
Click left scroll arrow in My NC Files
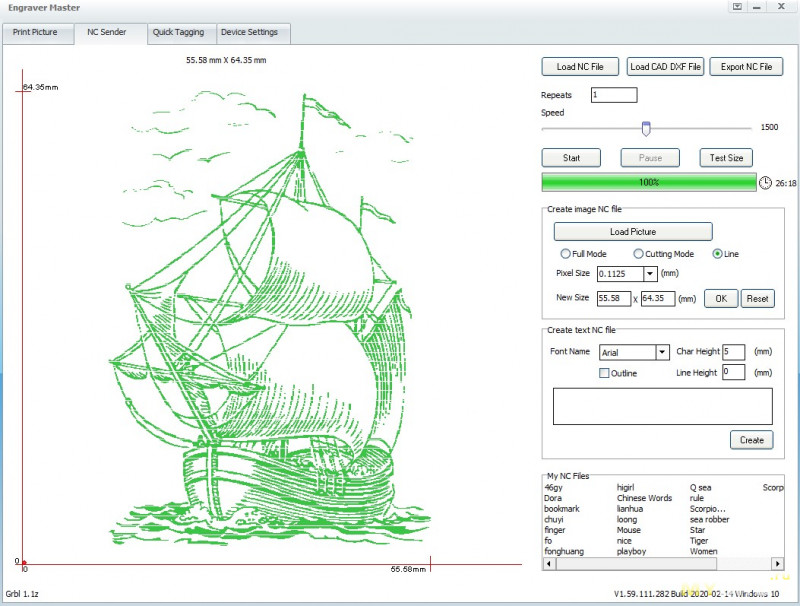[x=548, y=564]
